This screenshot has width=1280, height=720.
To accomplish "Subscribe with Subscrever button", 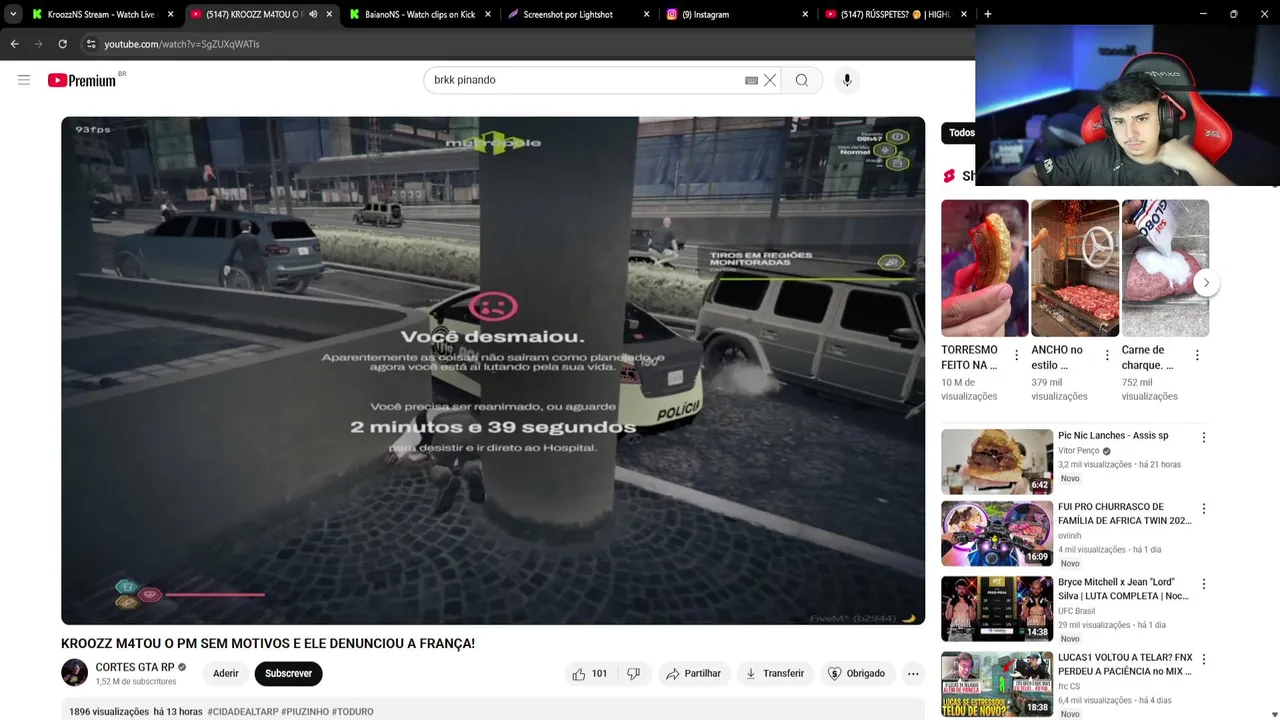I will [288, 673].
